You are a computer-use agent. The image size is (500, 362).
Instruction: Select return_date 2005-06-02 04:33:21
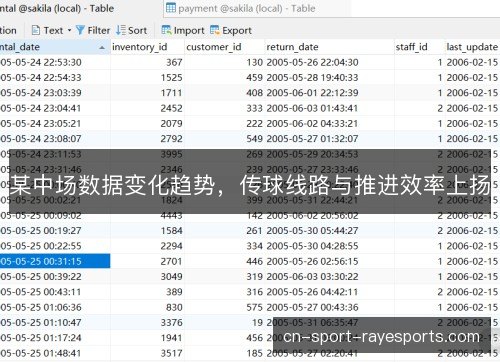coord(329,124)
